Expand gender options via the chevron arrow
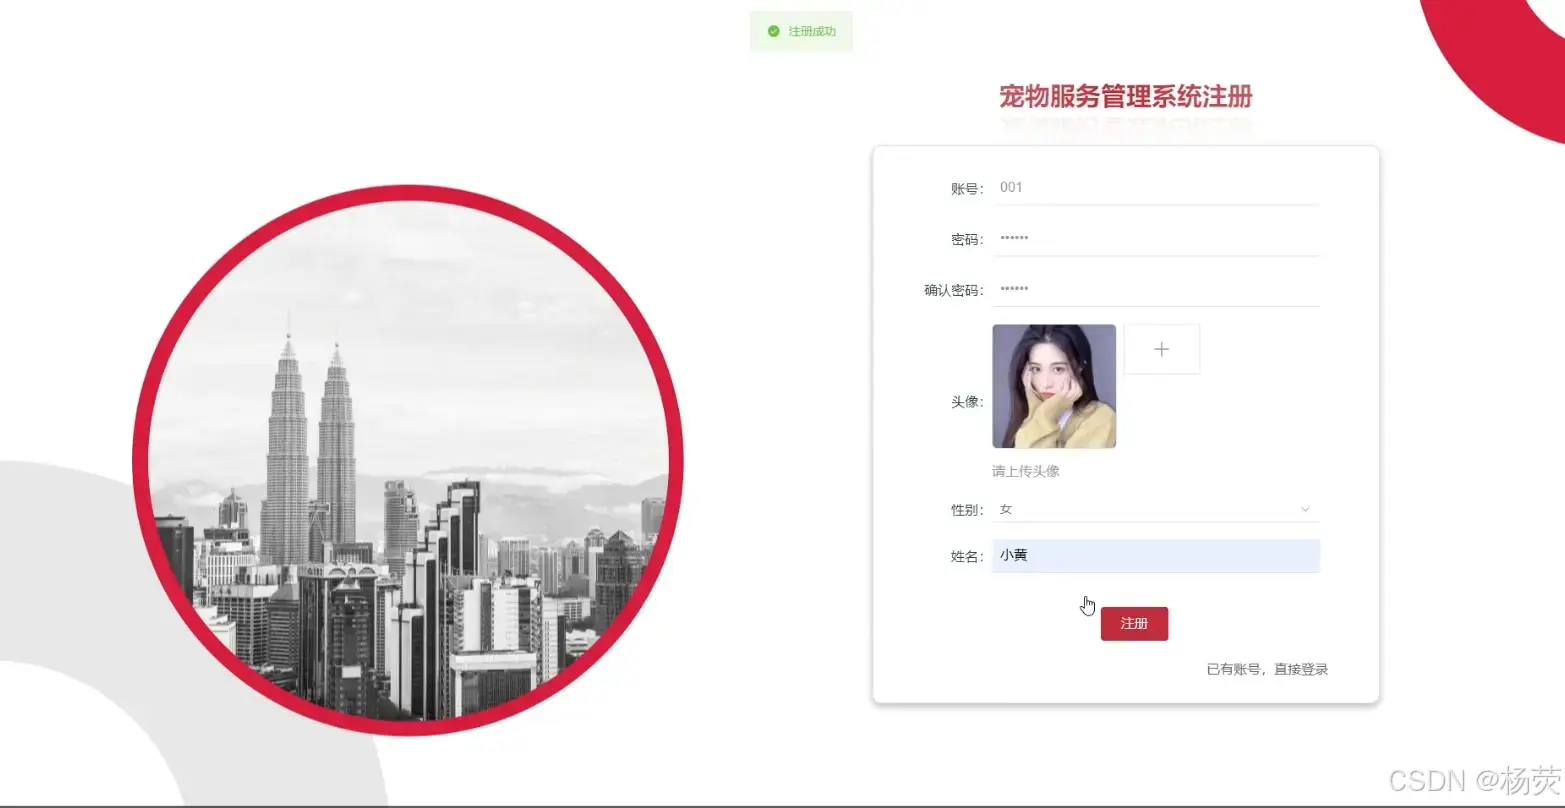Viewport: 1565px width, 808px height. pos(1305,509)
